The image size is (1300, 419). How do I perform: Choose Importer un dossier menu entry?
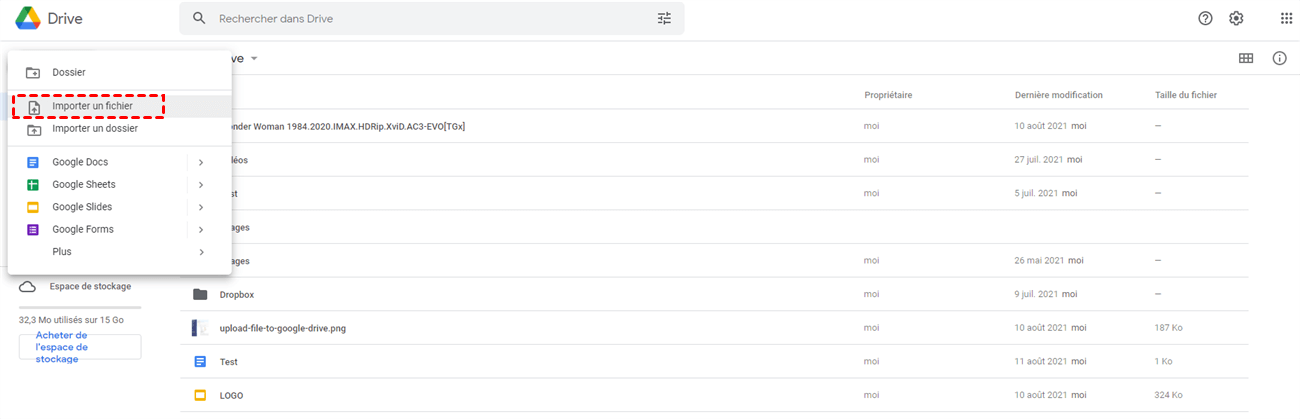coord(95,129)
